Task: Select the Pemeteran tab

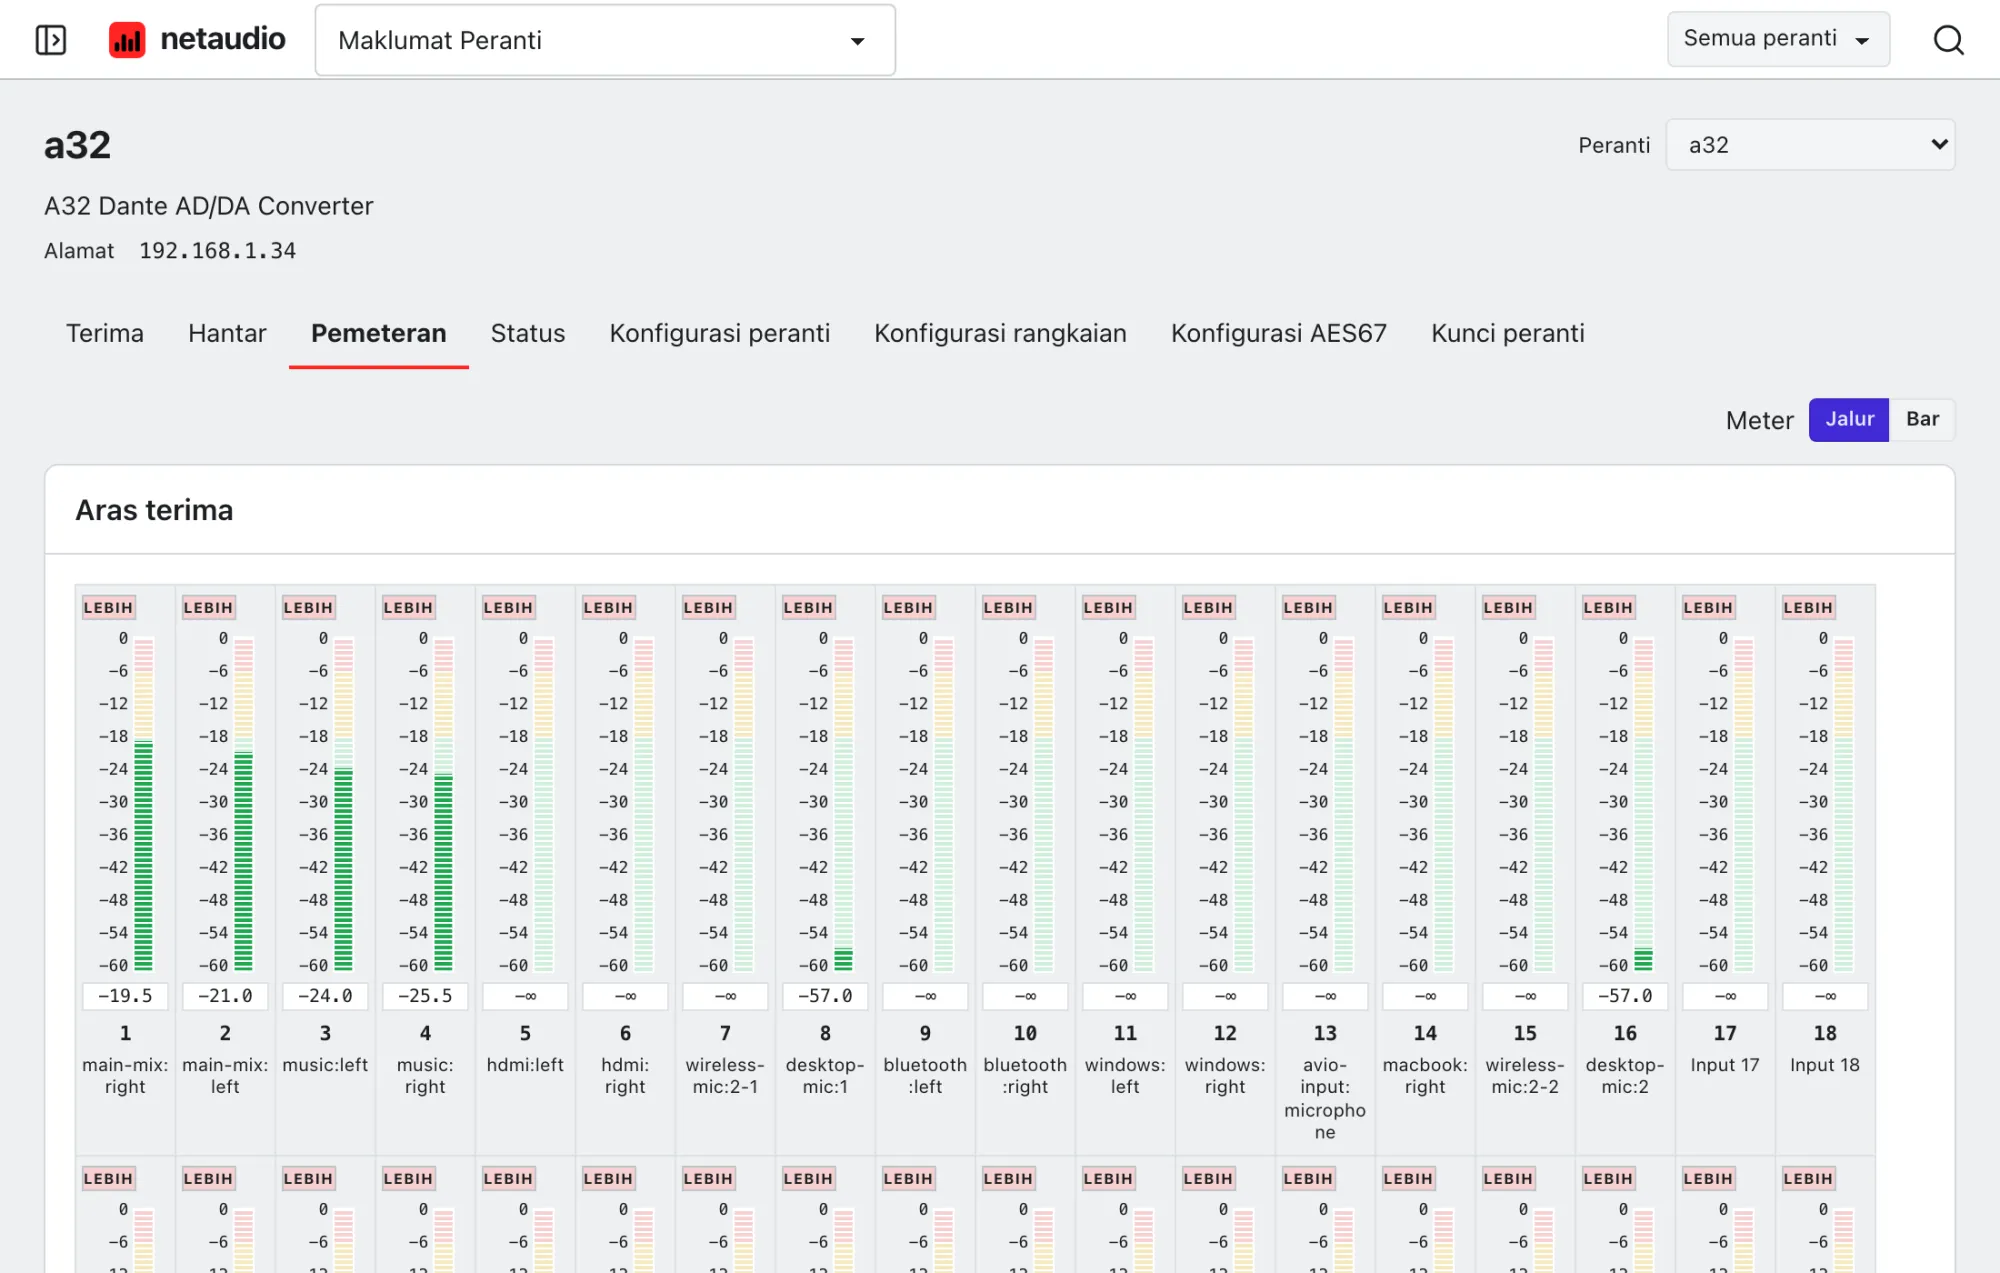Action: click(378, 333)
